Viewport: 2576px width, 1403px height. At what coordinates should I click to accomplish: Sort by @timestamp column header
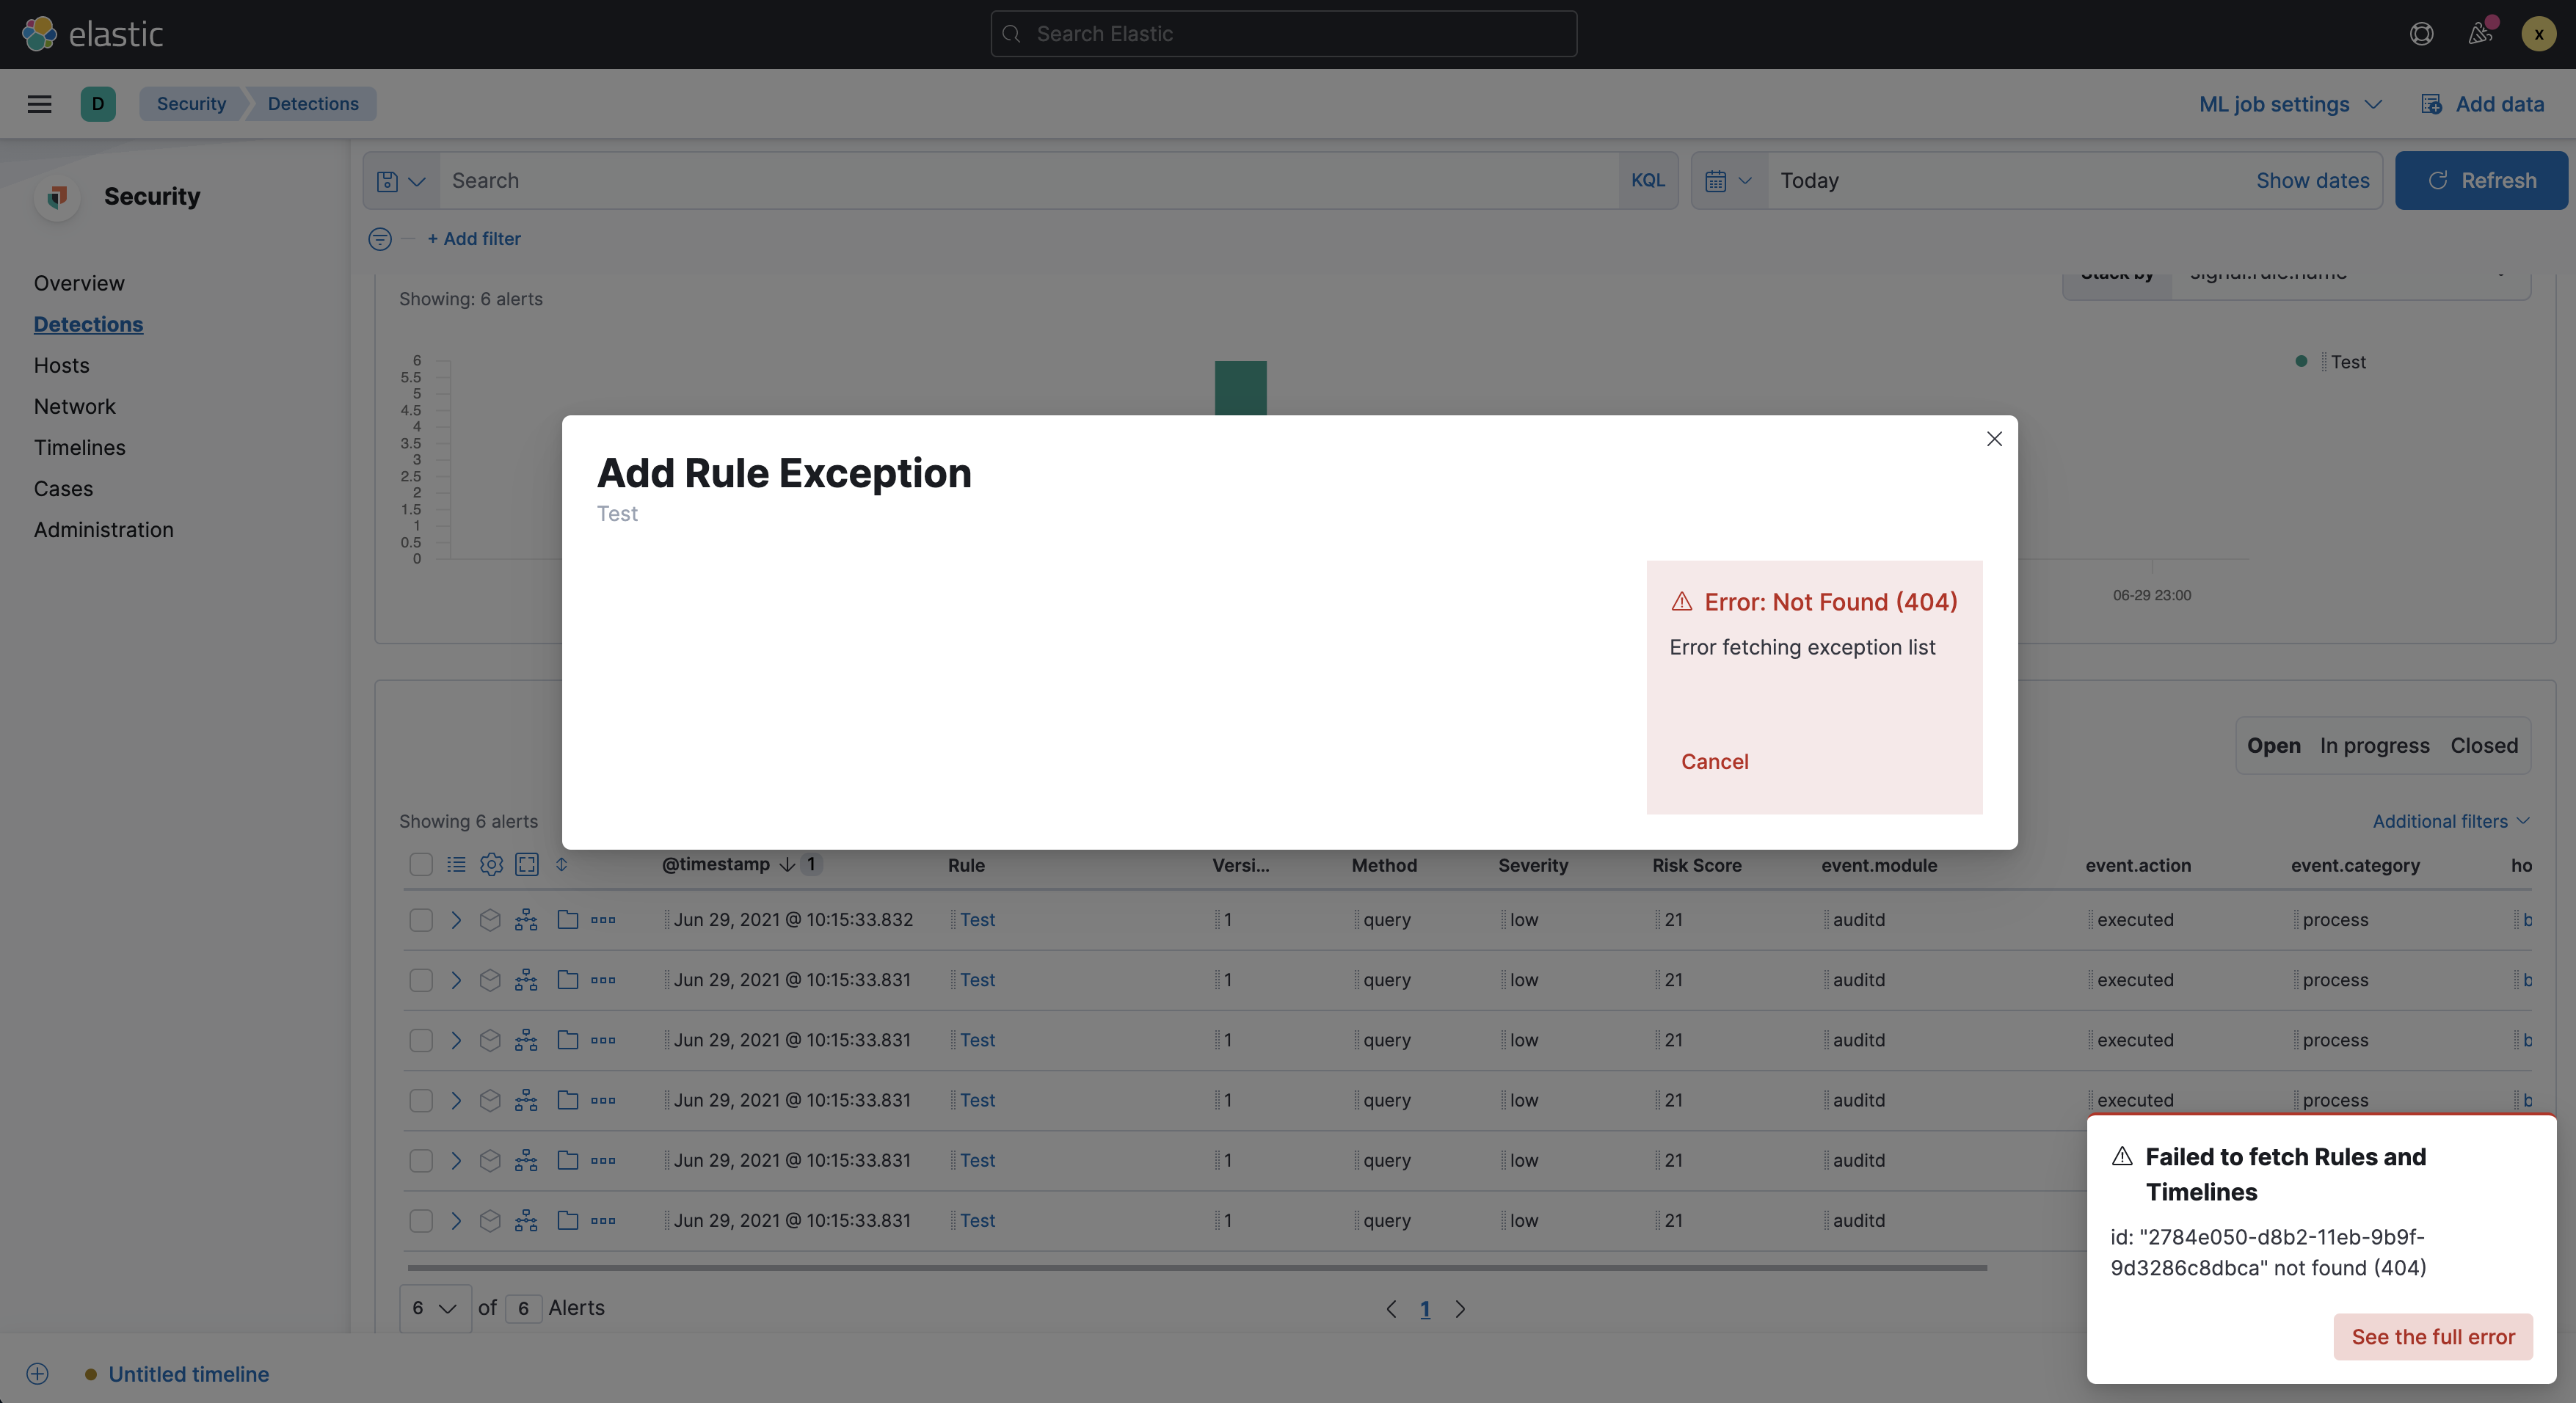(715, 864)
